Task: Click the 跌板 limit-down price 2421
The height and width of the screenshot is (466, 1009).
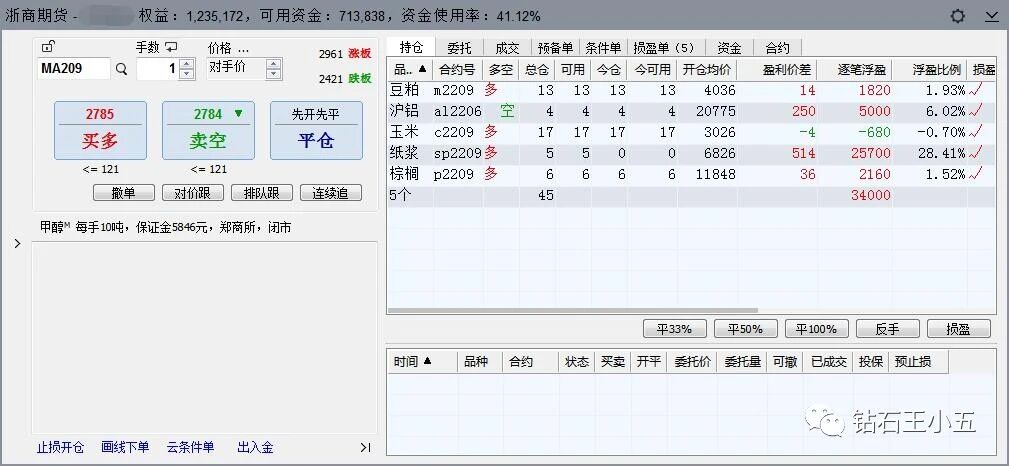Action: [344, 79]
